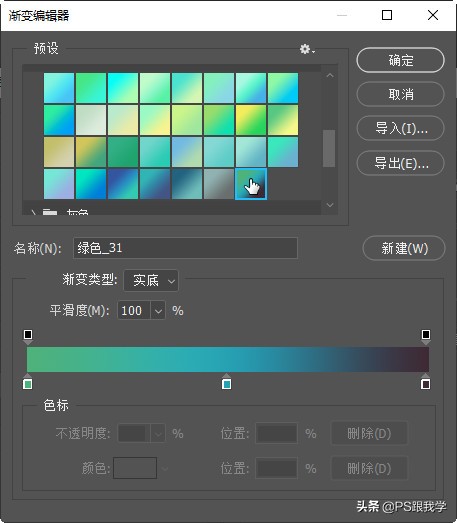
Task: Select the right opacity stop above gradient bar
Action: pos(426,336)
